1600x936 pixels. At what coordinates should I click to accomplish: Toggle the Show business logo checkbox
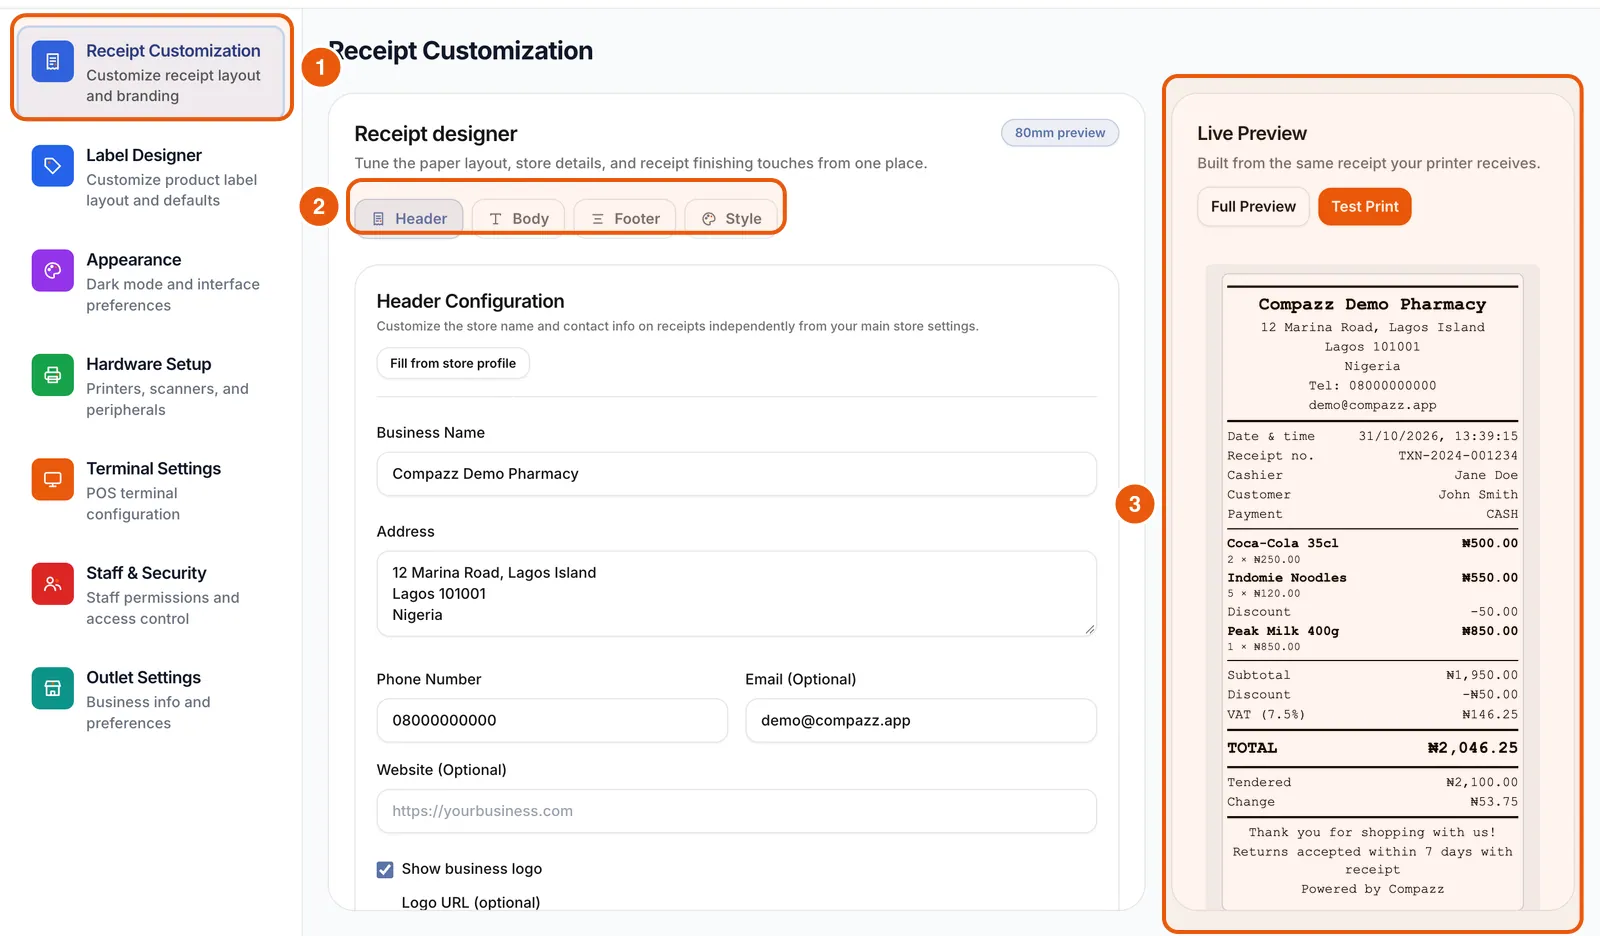tap(385, 869)
